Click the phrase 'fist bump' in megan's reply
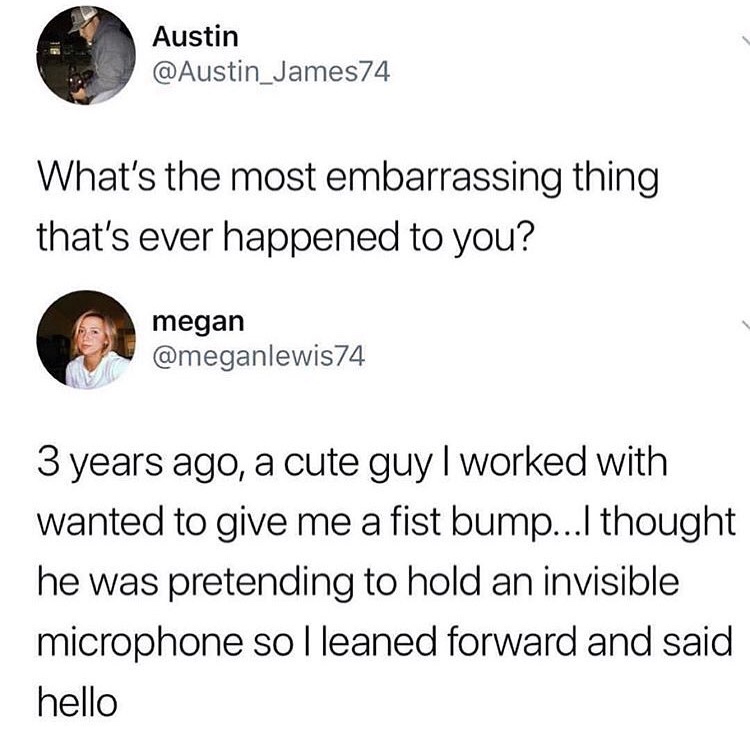The height and width of the screenshot is (749, 750). [479, 522]
